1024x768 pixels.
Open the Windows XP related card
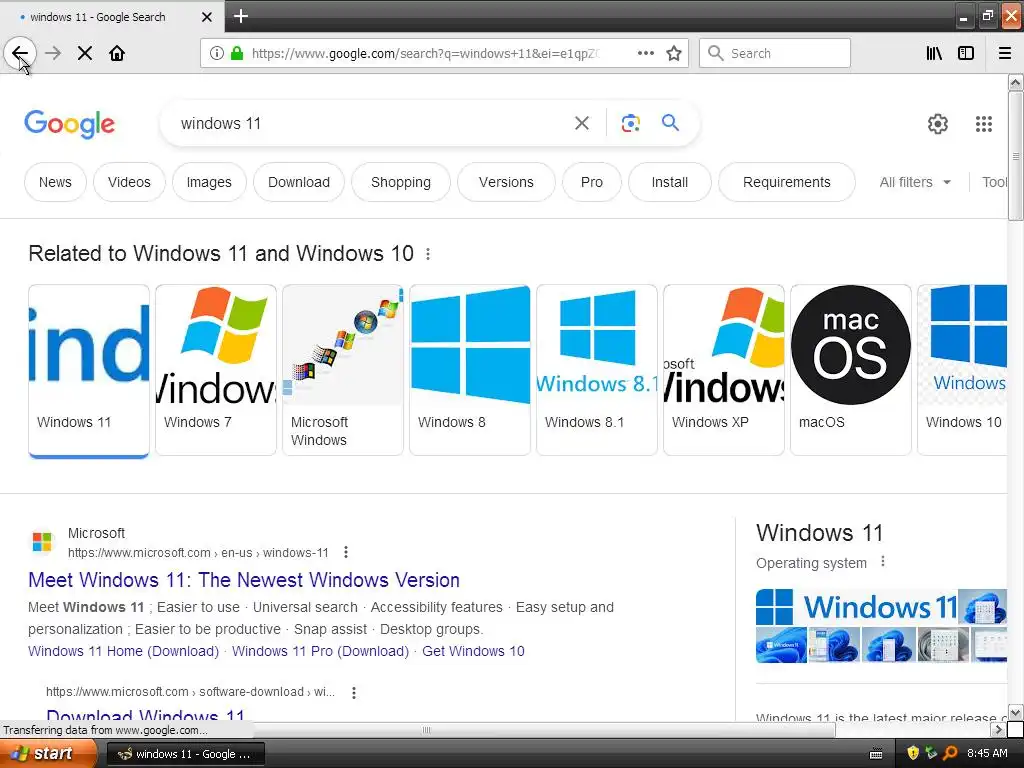coord(724,370)
